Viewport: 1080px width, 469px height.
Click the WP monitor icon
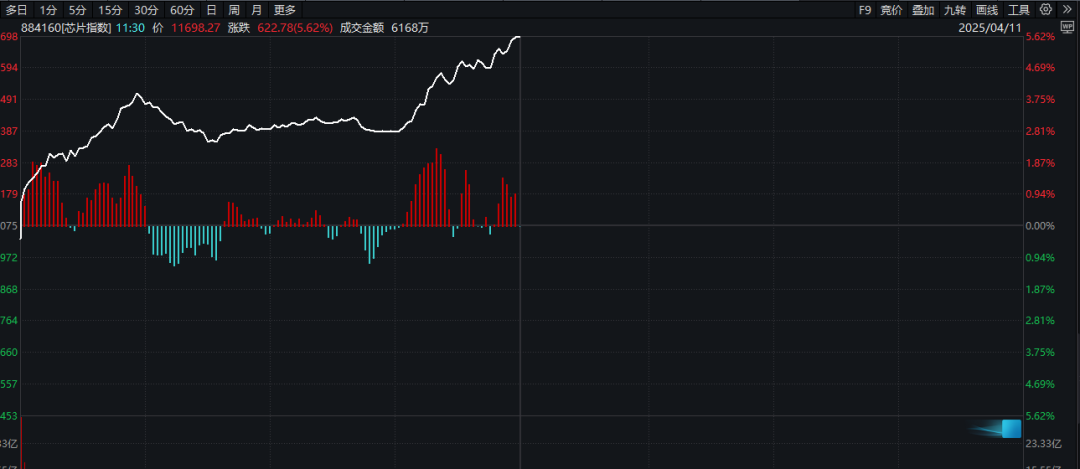1068,28
